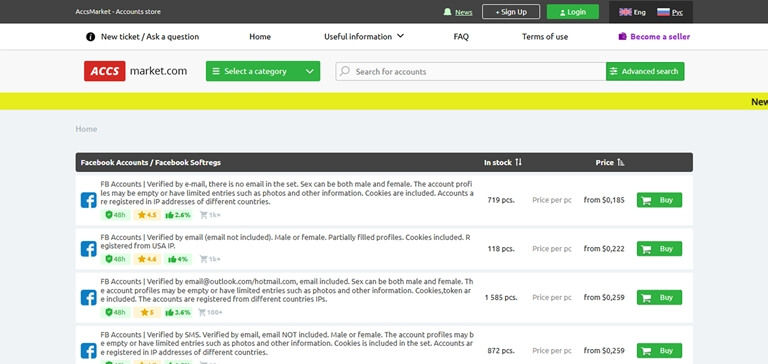768x364 pixels.
Task: Click Facebook icon of 118 pcs. listing
Action: (89, 249)
